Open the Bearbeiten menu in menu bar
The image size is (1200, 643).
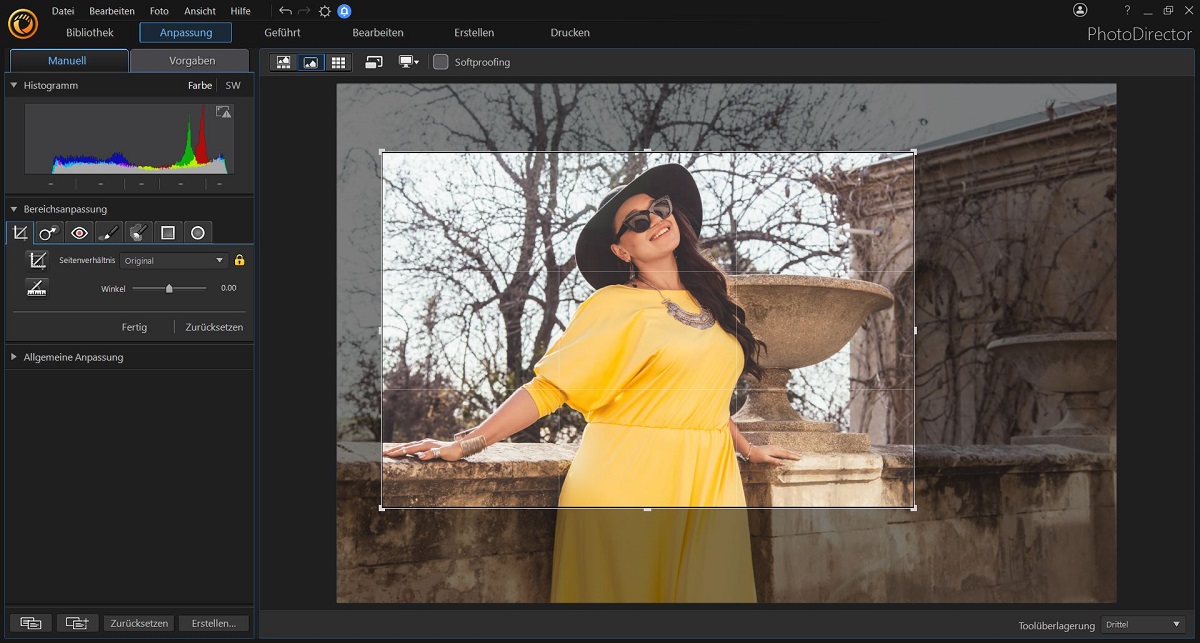[x=110, y=11]
